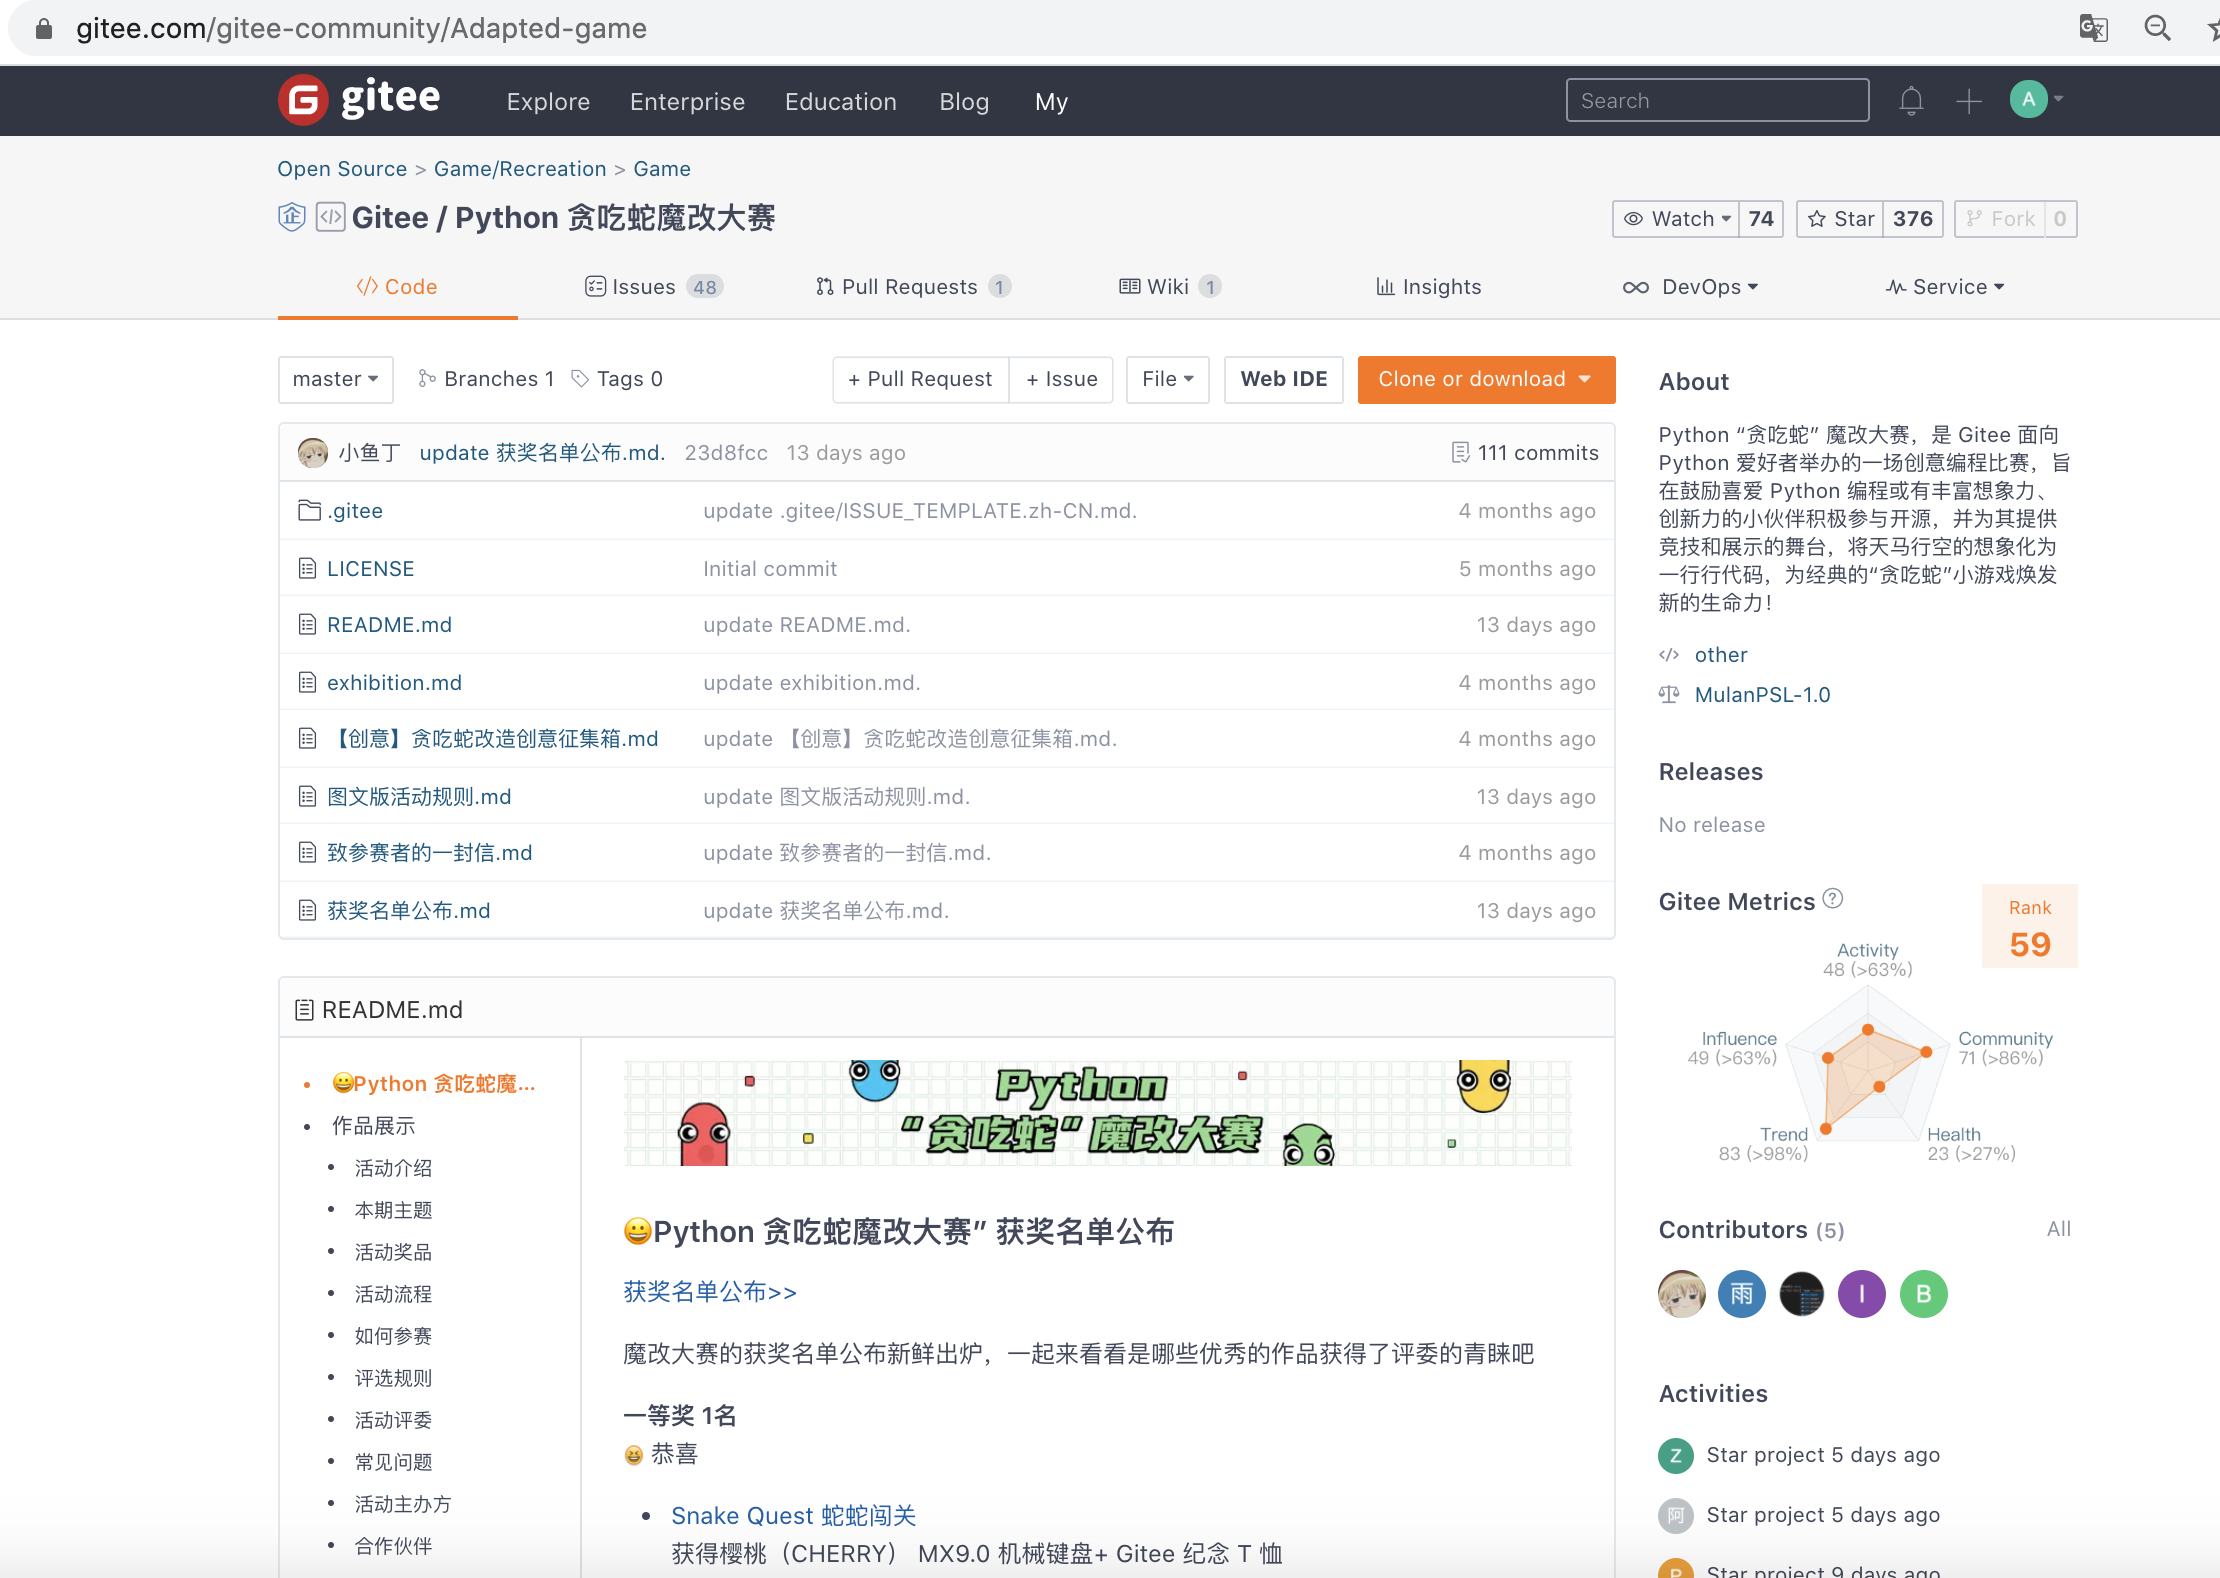Screen dimensions: 2220x1578
Task: Click the browser translate page icon
Action: click(2093, 28)
